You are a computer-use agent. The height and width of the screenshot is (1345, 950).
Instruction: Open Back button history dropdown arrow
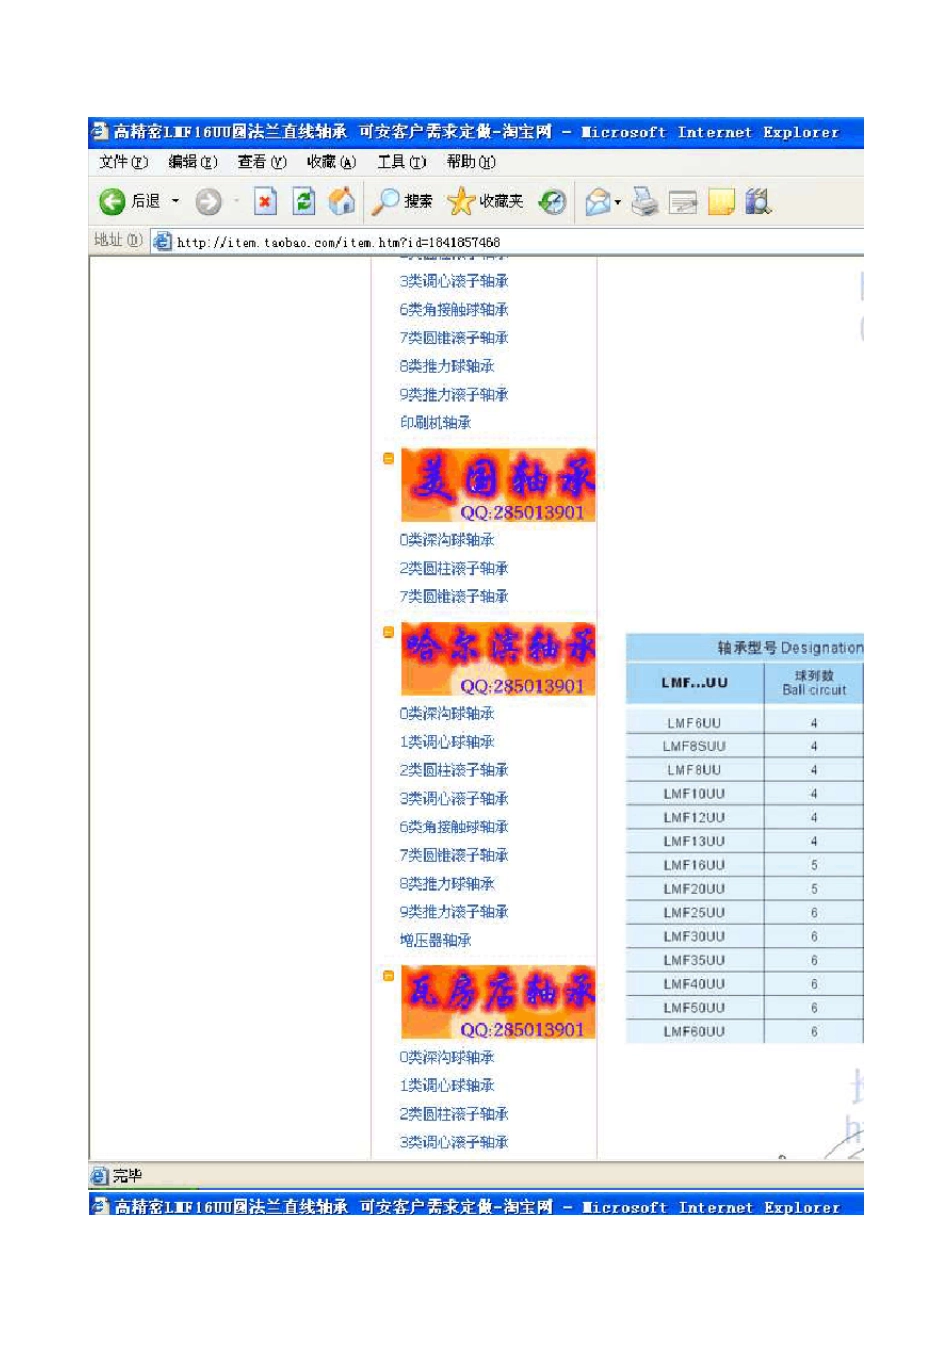(x=176, y=202)
